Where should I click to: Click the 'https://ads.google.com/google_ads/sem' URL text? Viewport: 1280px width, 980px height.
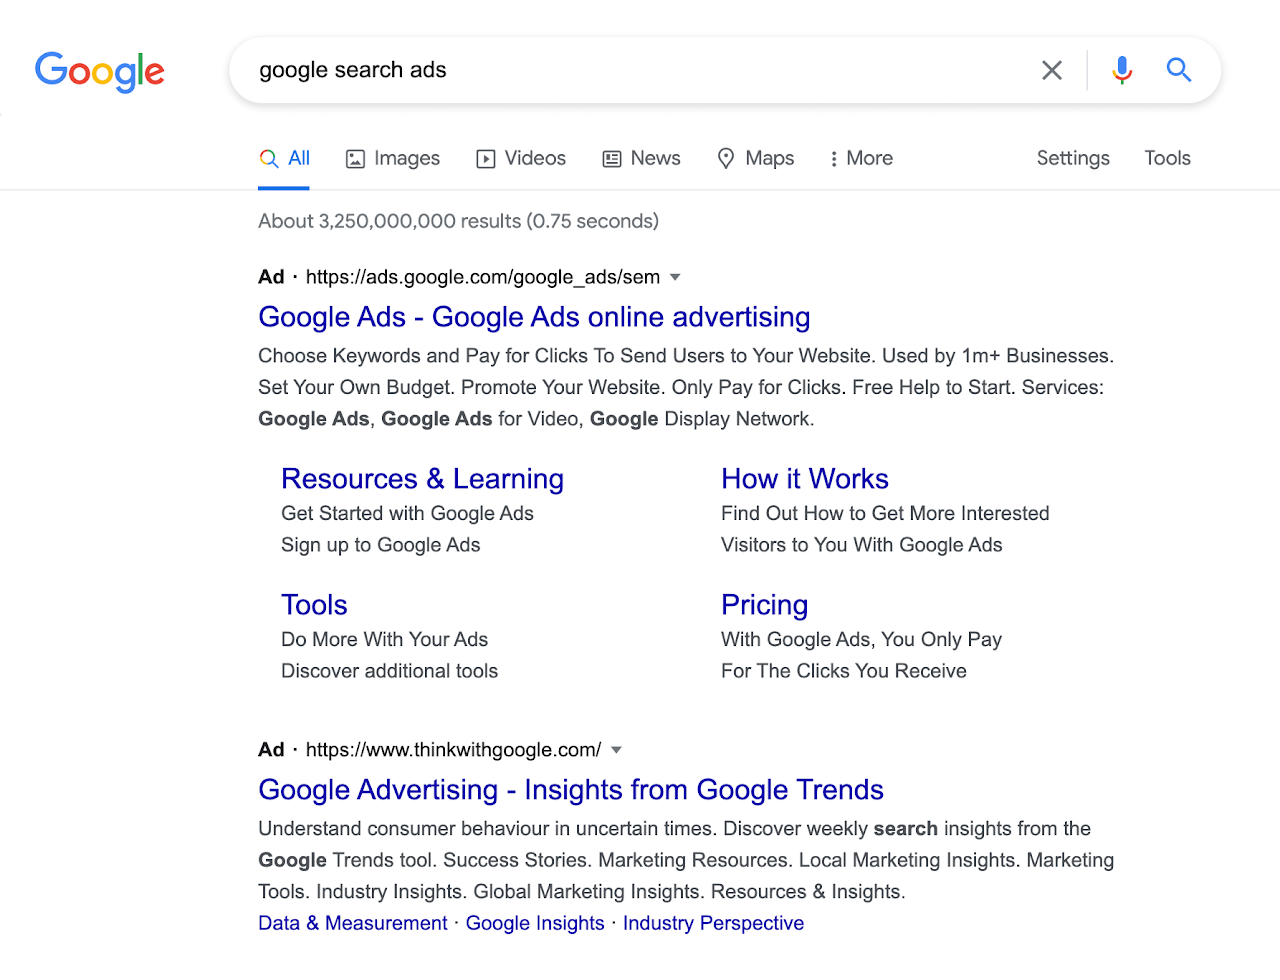[483, 277]
